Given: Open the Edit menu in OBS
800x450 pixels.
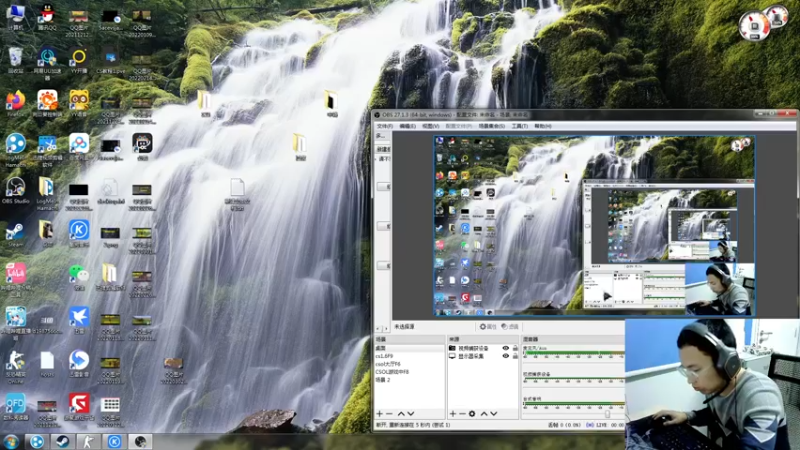Looking at the screenshot, I should coord(407,126).
